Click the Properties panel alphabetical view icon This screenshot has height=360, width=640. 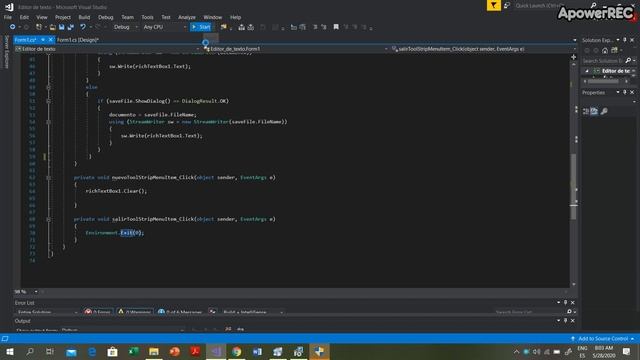coord(594,111)
